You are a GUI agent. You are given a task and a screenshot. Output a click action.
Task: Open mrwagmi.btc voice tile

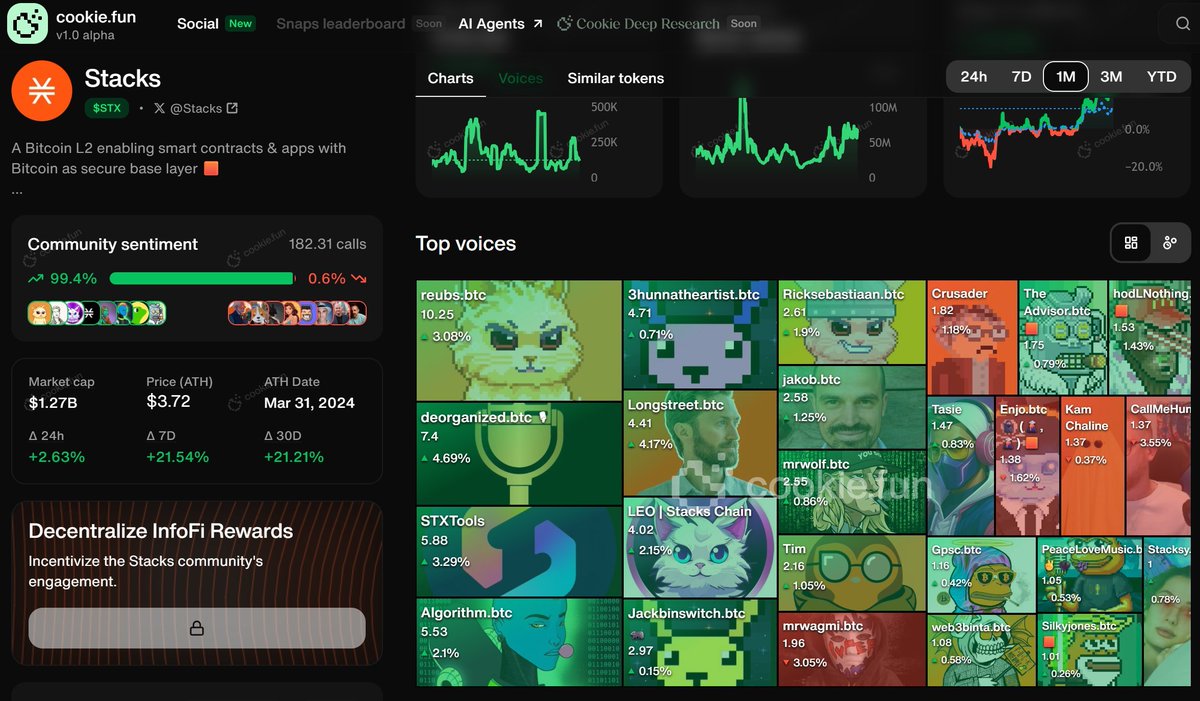852,650
